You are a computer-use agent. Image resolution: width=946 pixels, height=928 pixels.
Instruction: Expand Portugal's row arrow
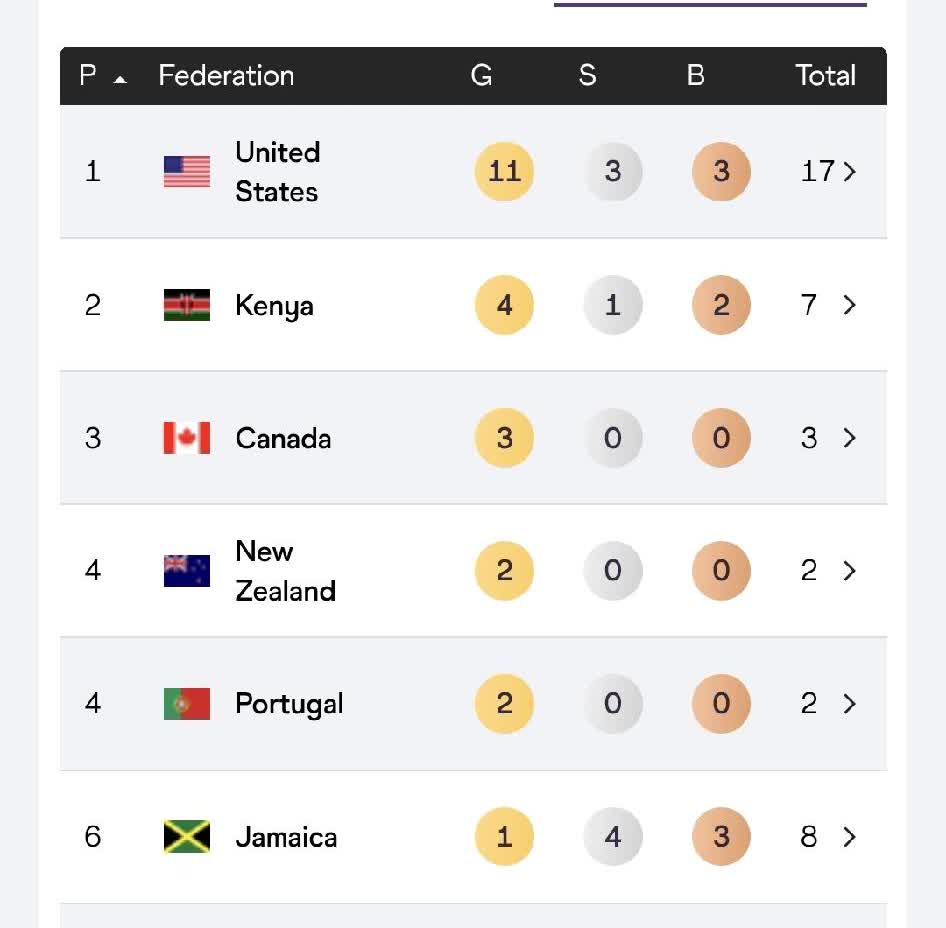click(850, 704)
